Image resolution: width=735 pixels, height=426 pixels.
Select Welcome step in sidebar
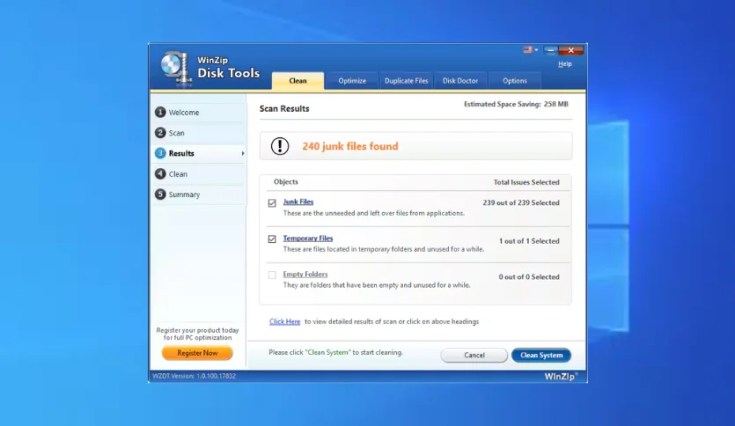[198, 112]
